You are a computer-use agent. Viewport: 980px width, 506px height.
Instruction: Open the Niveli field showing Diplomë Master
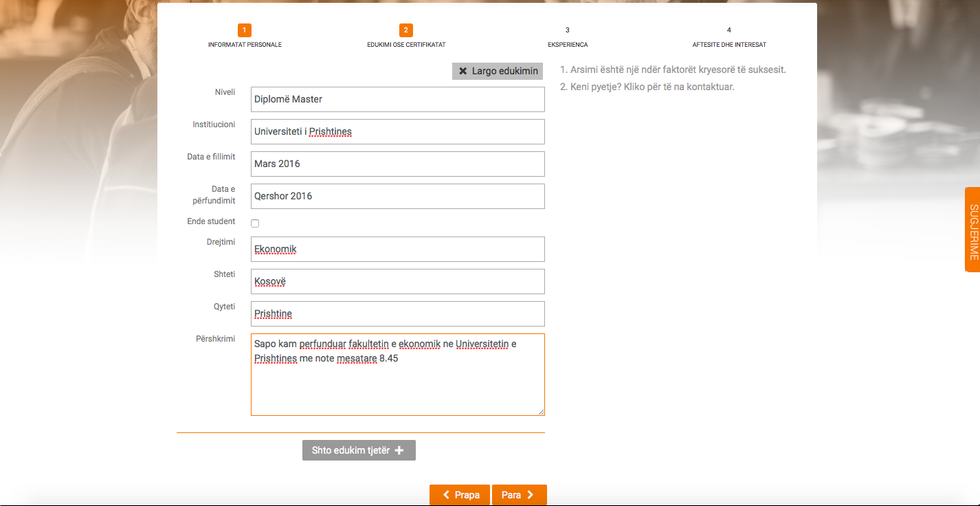[397, 99]
